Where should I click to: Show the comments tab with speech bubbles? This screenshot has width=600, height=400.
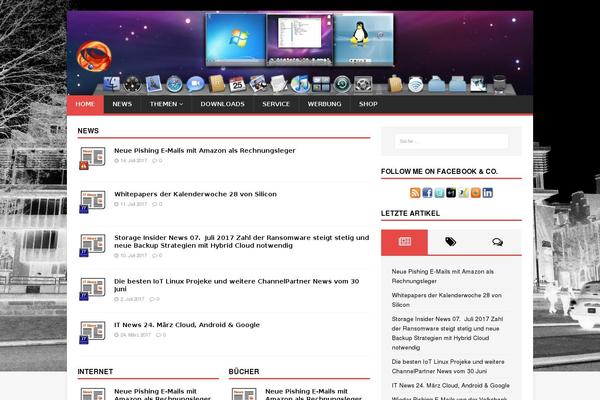pos(497,242)
